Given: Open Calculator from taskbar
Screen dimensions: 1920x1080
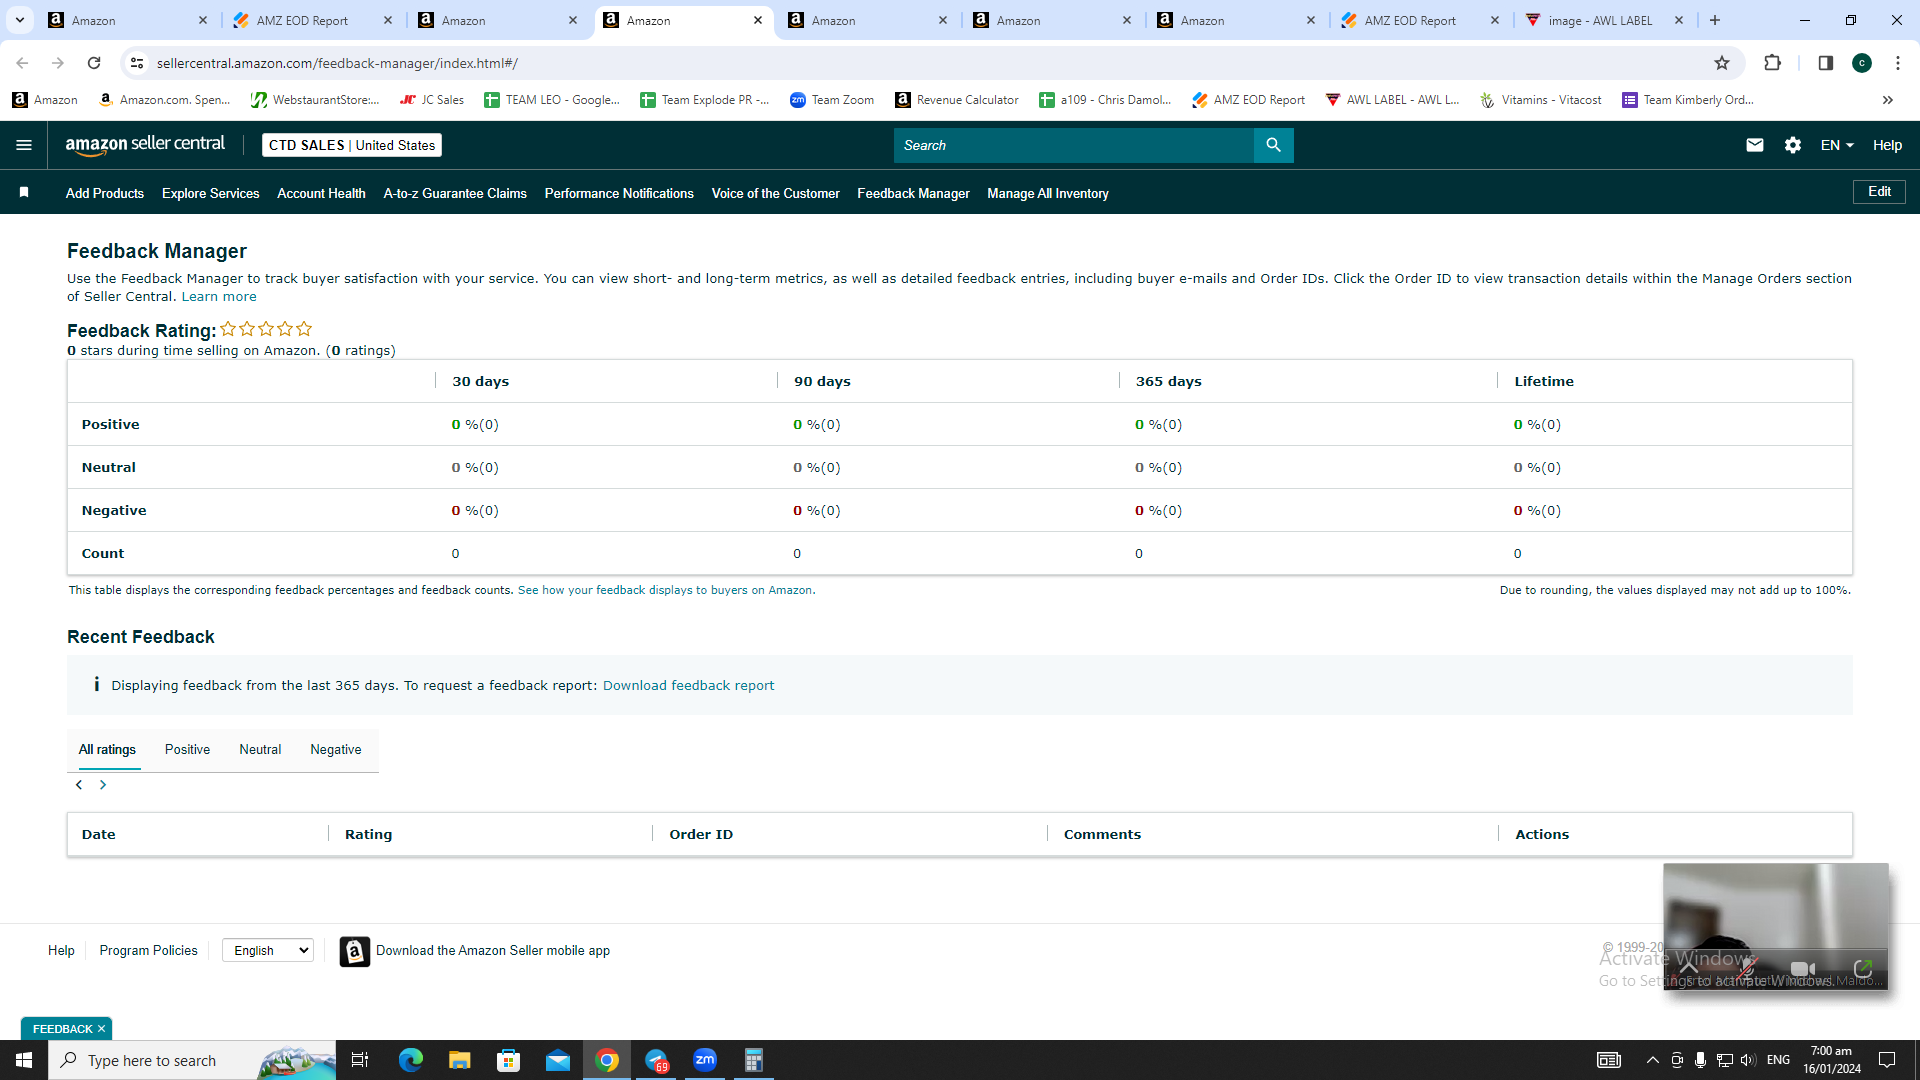Looking at the screenshot, I should [x=754, y=1060].
